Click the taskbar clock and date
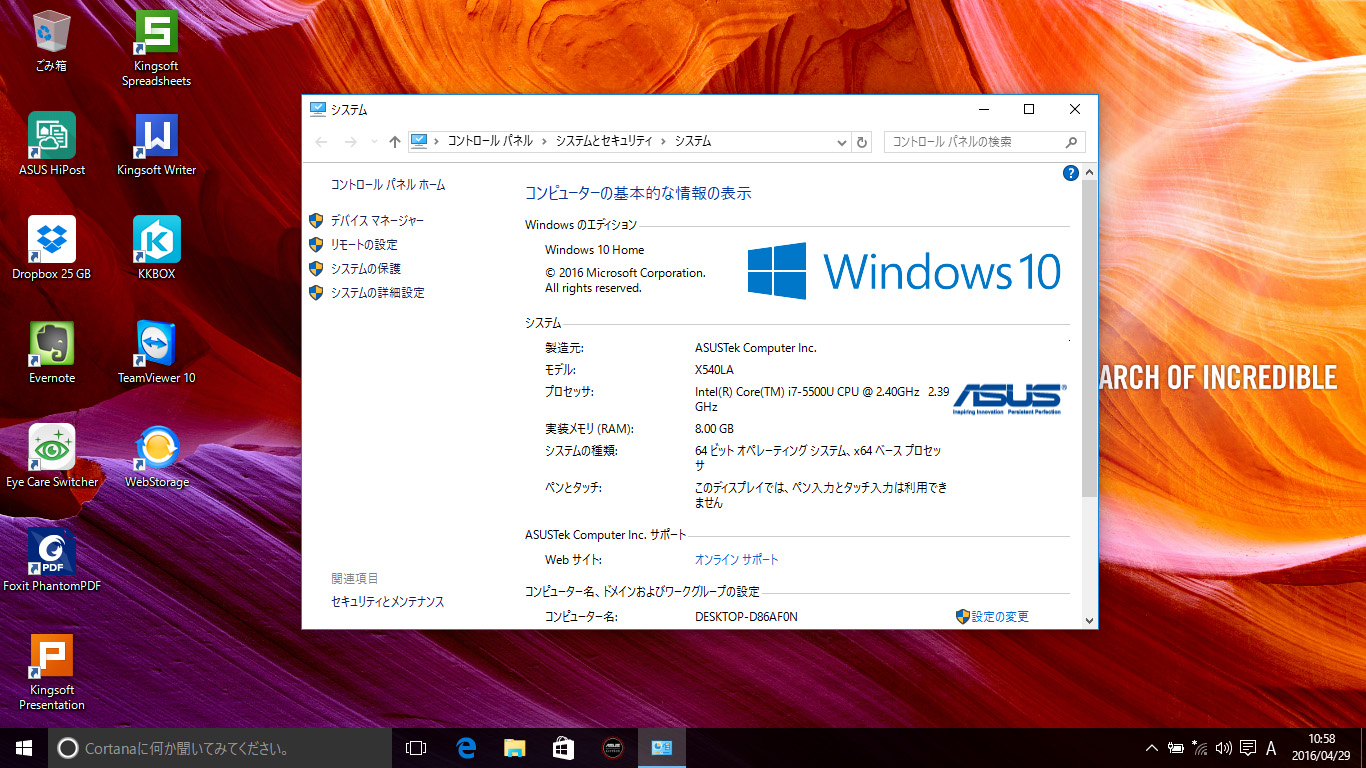 [1321, 748]
